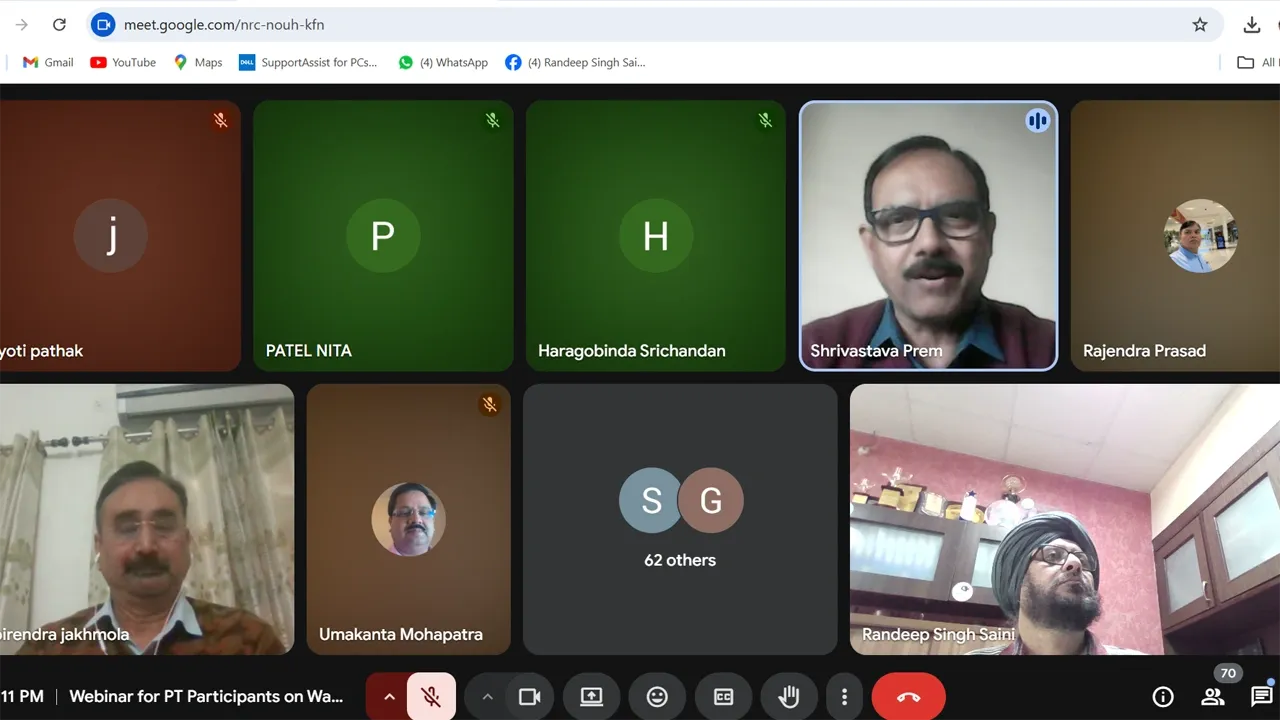Image resolution: width=1280 pixels, height=720 pixels.
Task: Expand video settings arrow beside camera
Action: tap(487, 697)
